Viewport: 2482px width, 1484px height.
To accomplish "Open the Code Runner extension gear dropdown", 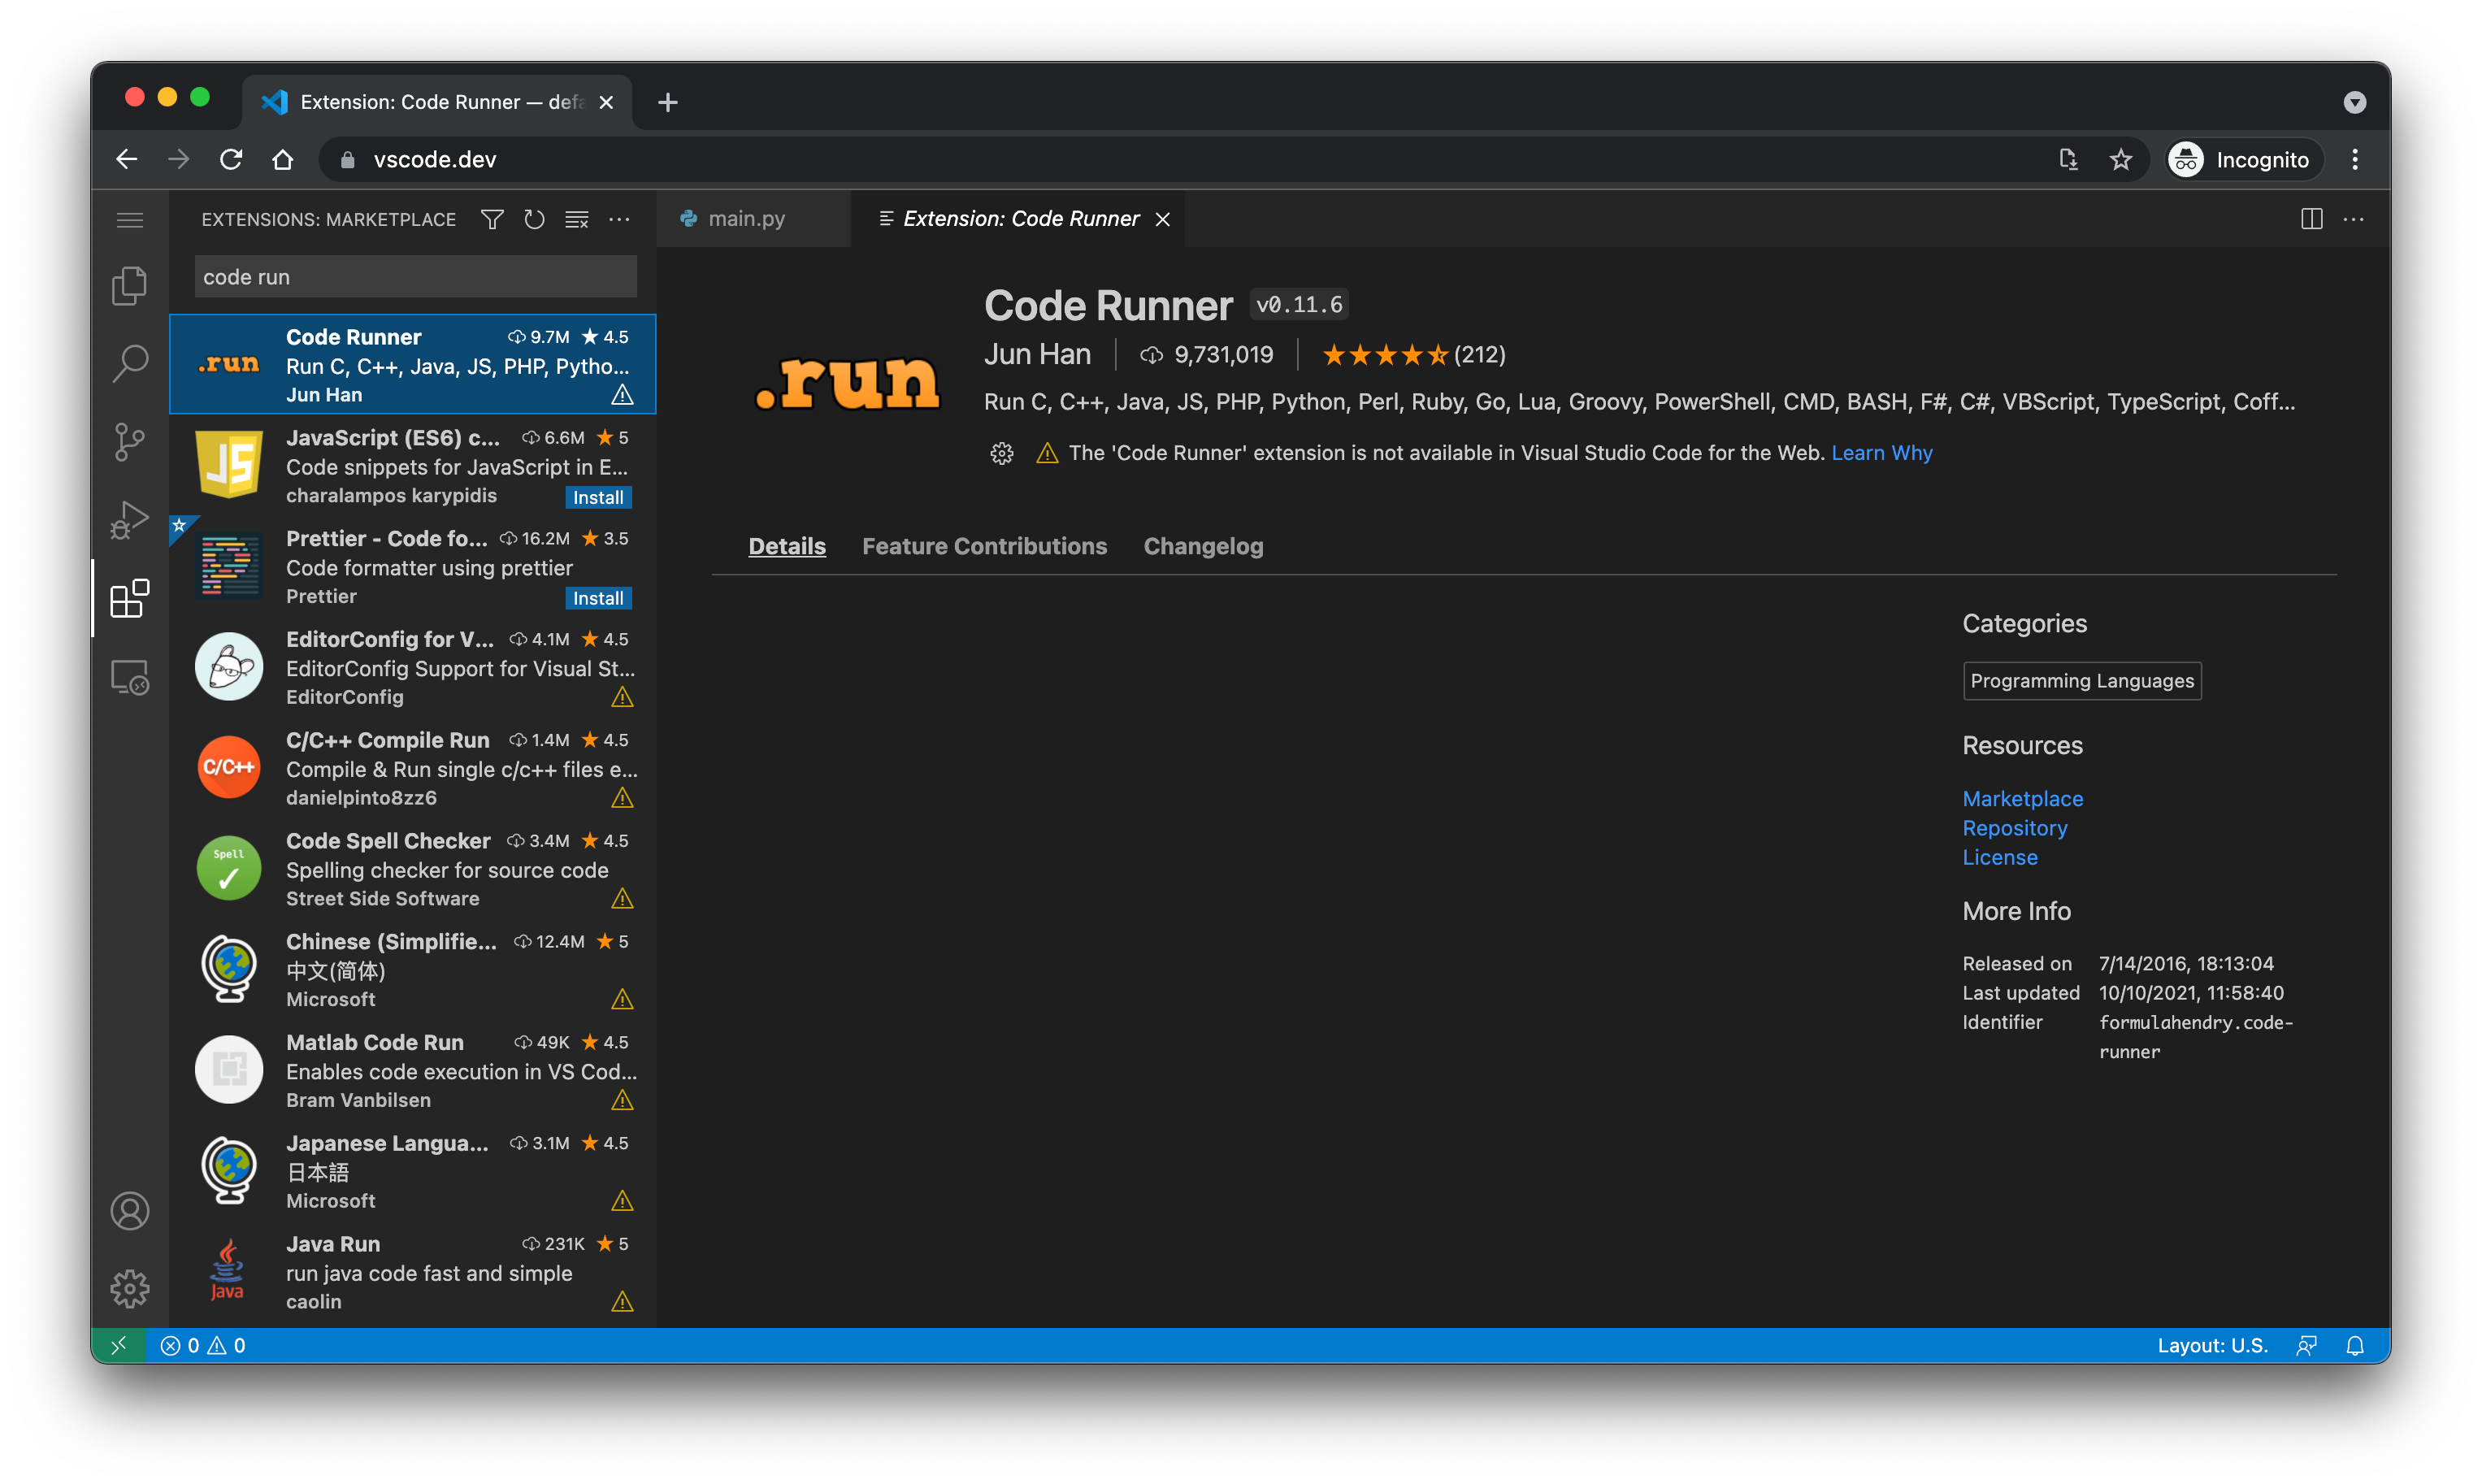I will 1002,454.
